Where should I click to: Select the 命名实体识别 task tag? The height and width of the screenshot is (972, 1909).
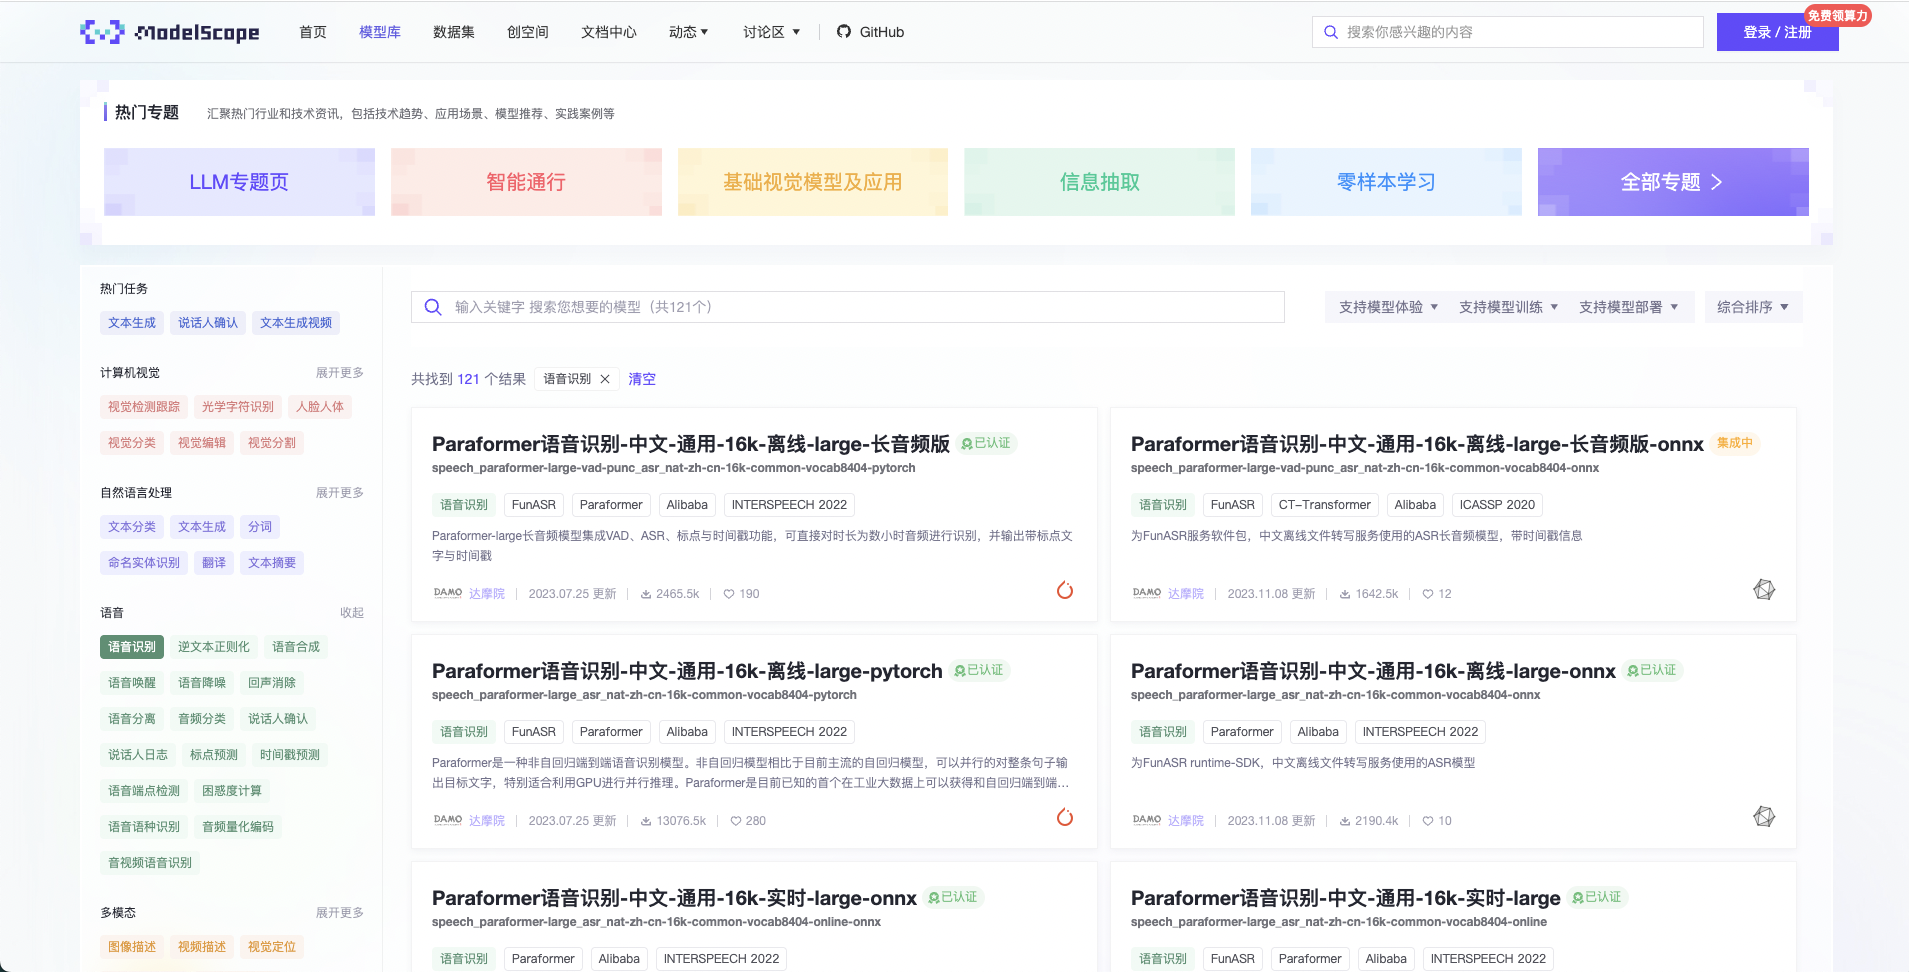click(x=144, y=563)
